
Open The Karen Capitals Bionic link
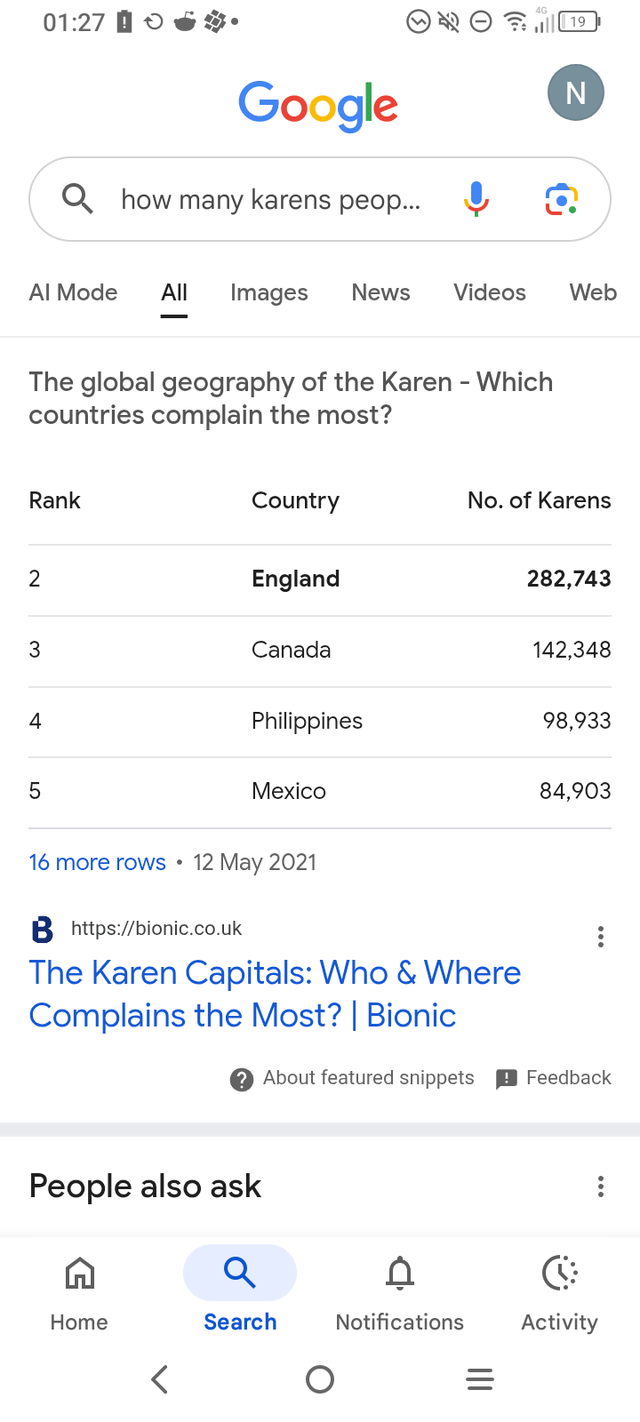[275, 994]
